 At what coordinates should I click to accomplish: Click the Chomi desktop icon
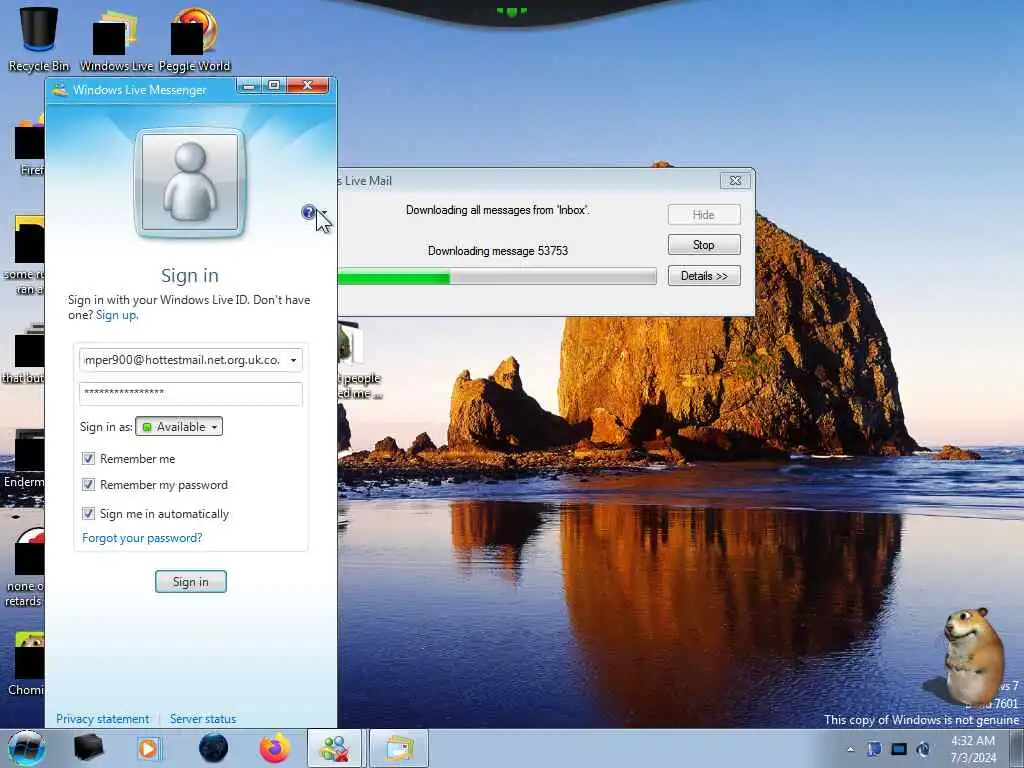pos(28,663)
